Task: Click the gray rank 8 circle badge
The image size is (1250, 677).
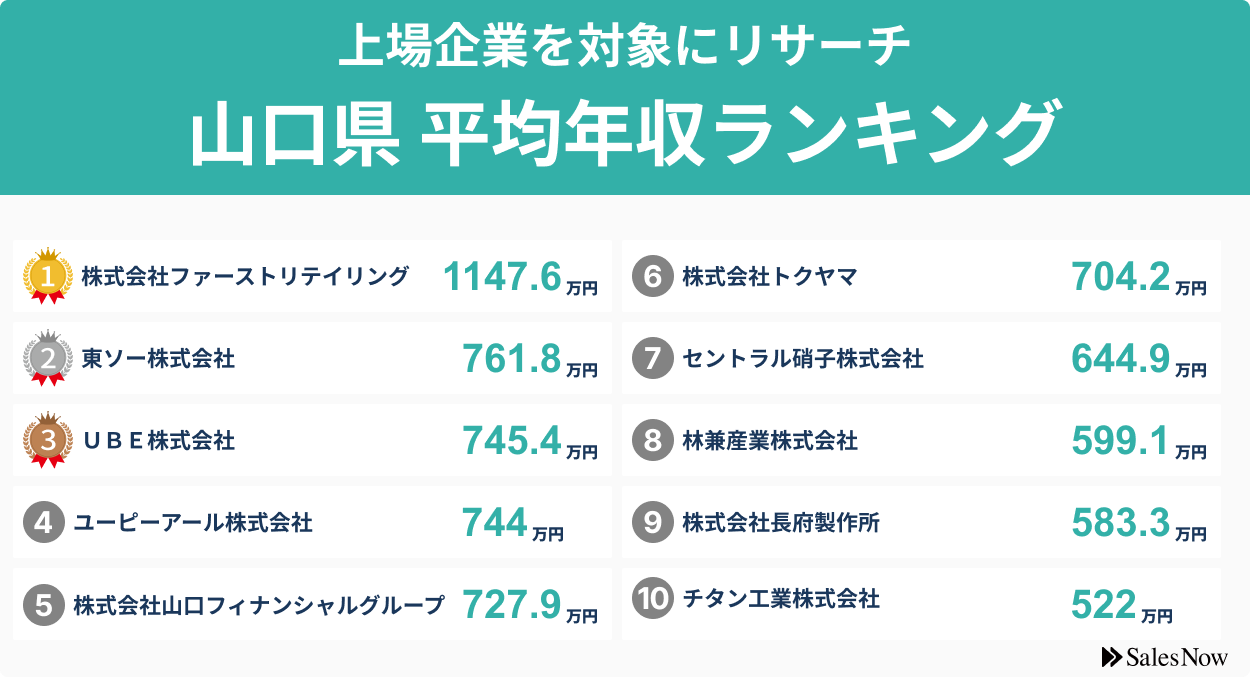Action: [x=652, y=440]
